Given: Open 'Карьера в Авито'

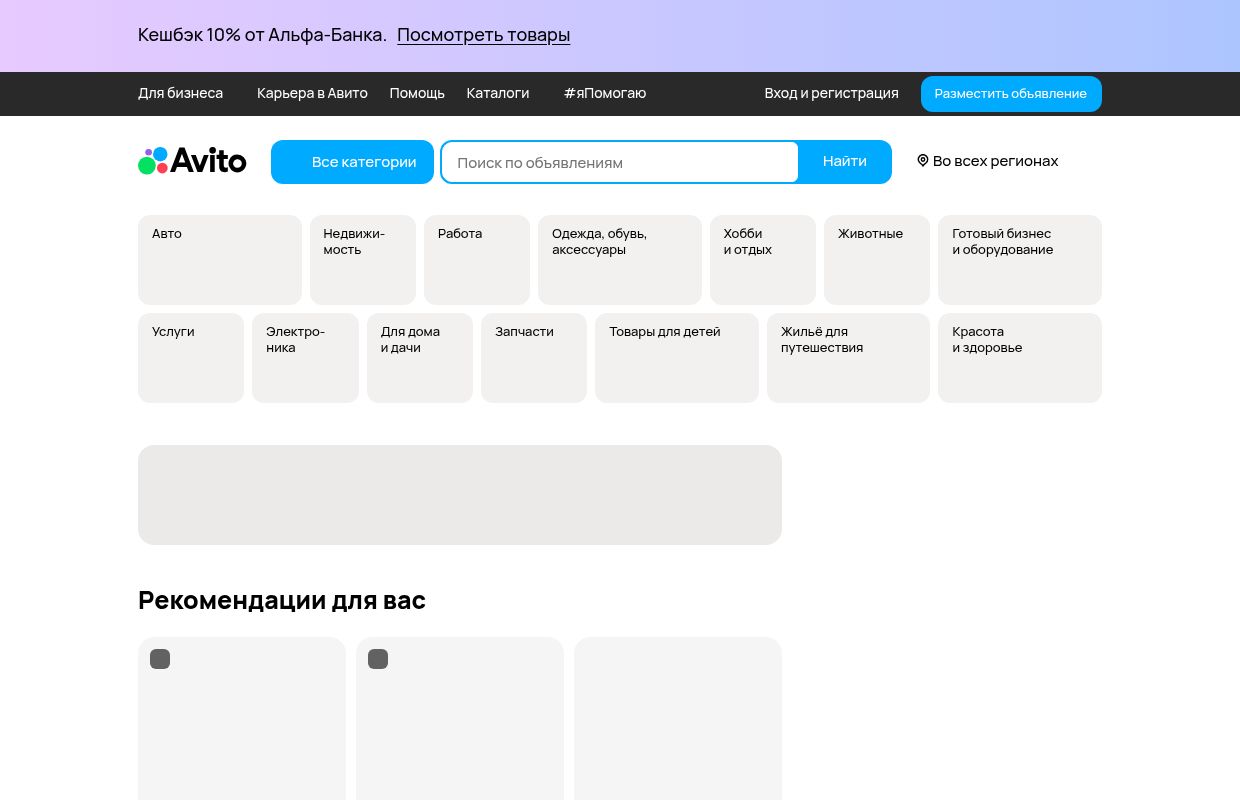Looking at the screenshot, I should click(312, 93).
